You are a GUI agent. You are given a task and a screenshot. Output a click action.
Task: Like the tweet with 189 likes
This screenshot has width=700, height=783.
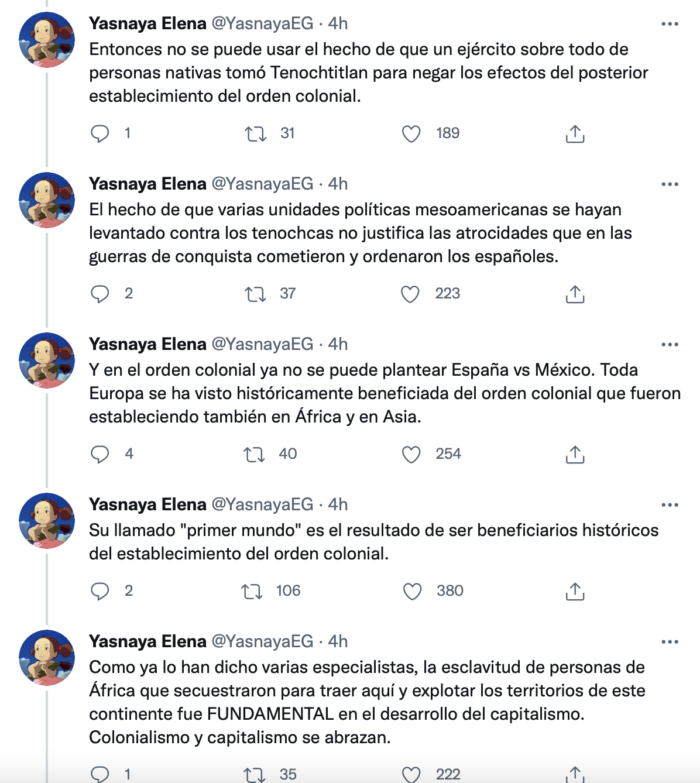pos(411,133)
